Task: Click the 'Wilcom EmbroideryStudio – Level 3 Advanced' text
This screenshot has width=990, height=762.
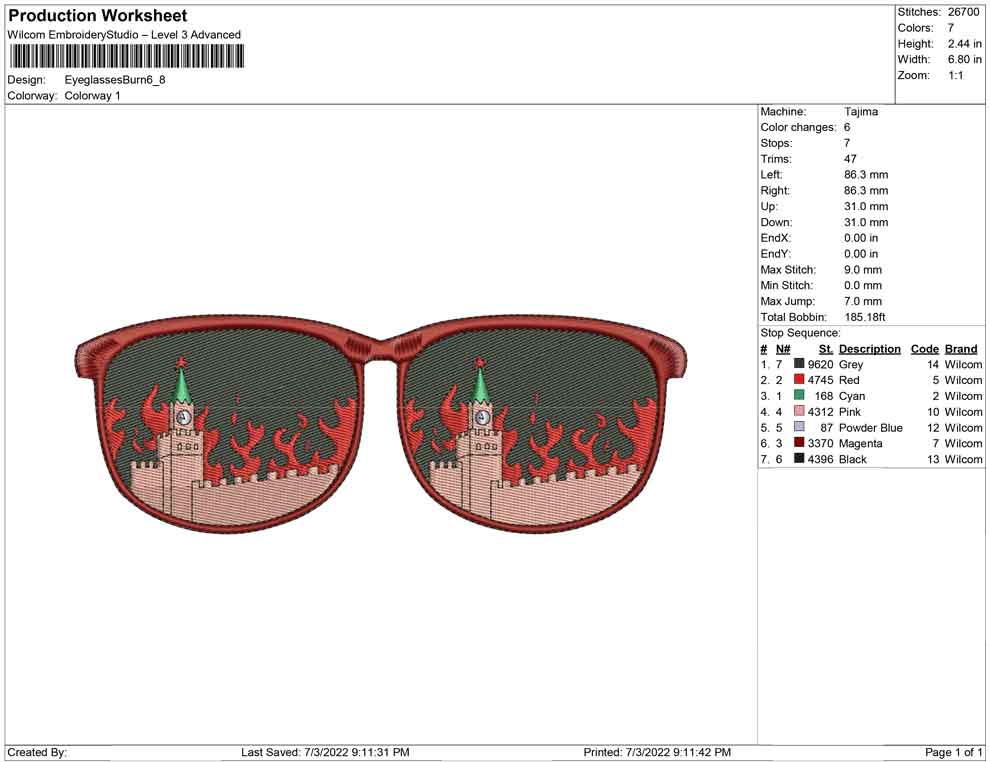Action: coord(124,35)
